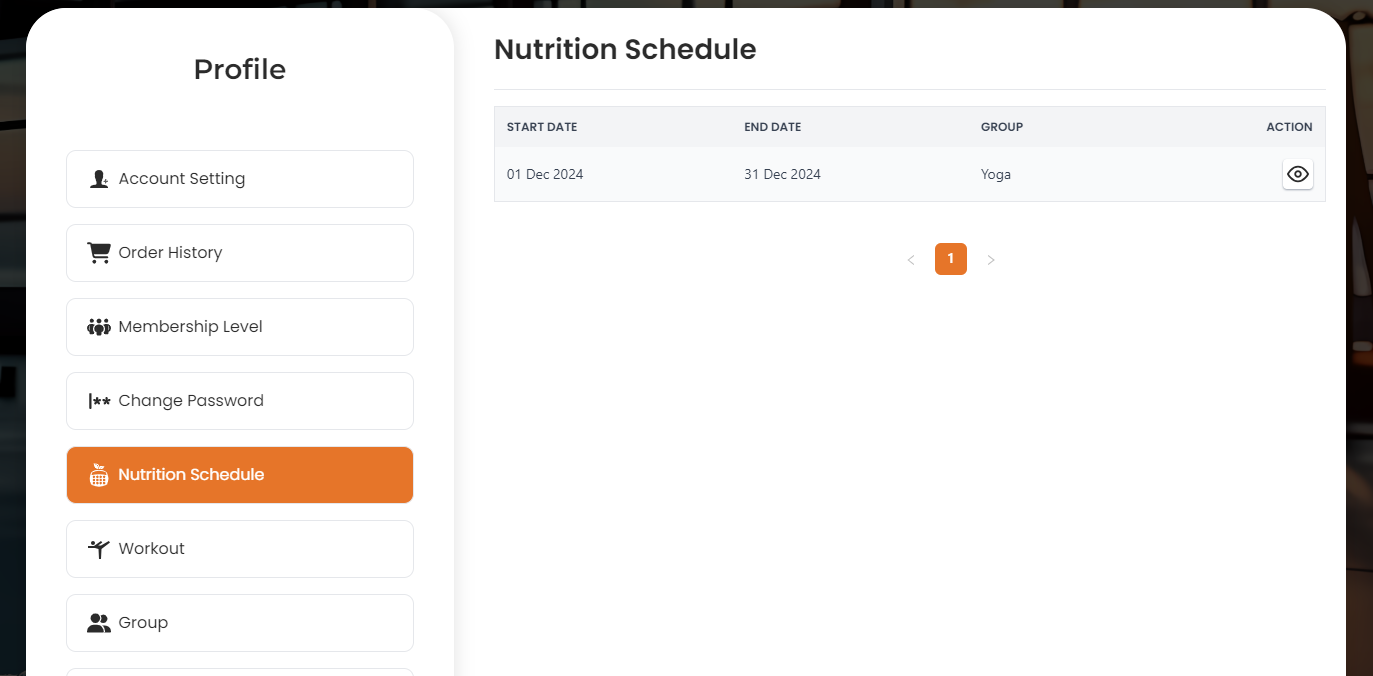Click the 31 Dec 2024 end date cell
This screenshot has height=676, width=1373.
(782, 174)
